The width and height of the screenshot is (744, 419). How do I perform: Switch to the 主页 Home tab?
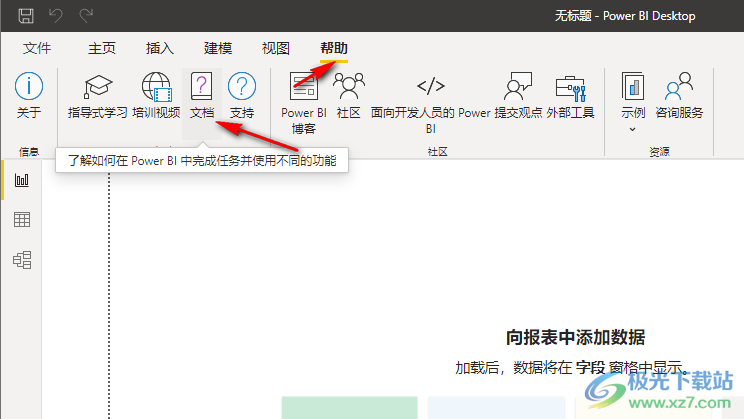click(102, 48)
